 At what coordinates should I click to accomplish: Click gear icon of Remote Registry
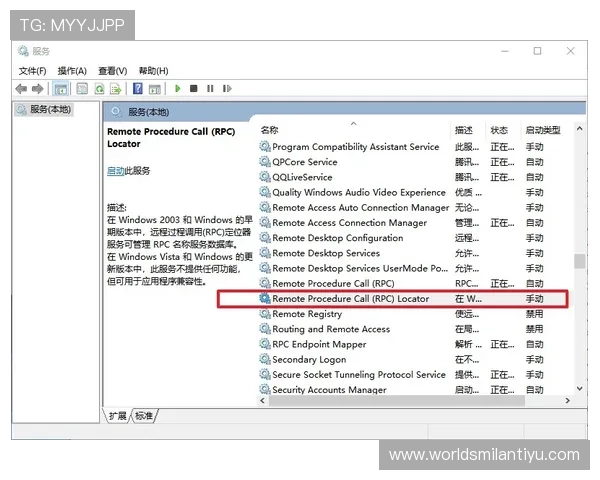coord(265,313)
